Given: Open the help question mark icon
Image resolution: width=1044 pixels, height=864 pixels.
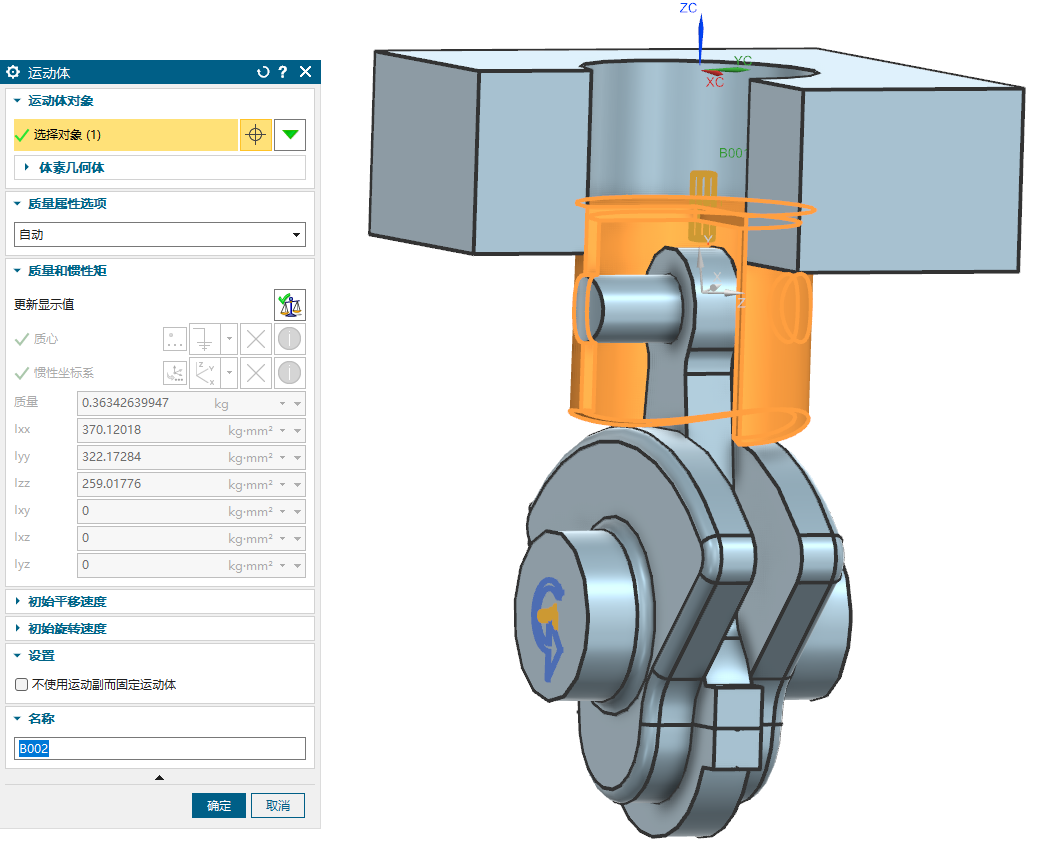Looking at the screenshot, I should [x=283, y=72].
